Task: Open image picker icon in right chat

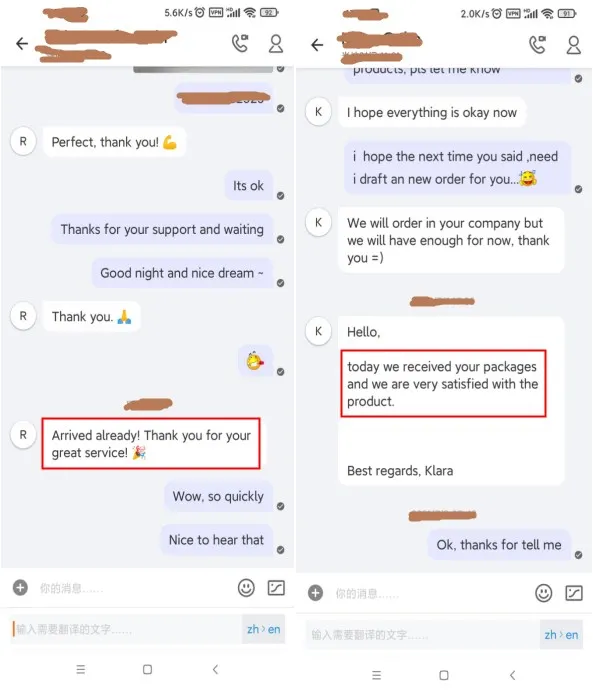Action: click(574, 593)
